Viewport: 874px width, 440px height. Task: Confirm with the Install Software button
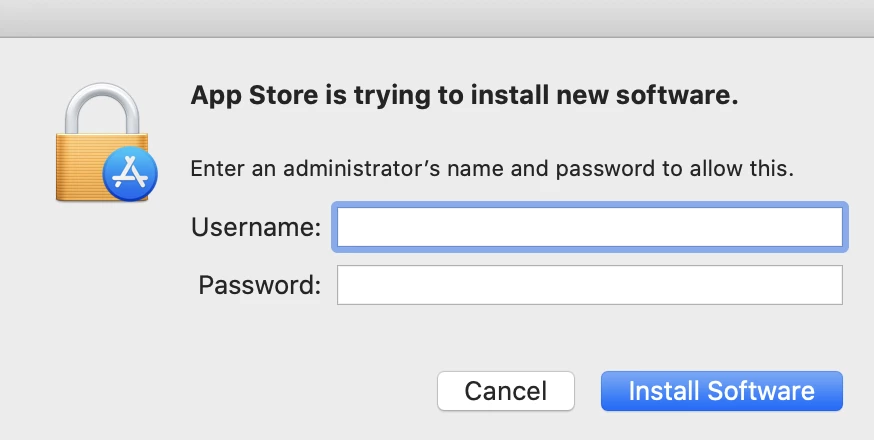pyautogui.click(x=722, y=391)
